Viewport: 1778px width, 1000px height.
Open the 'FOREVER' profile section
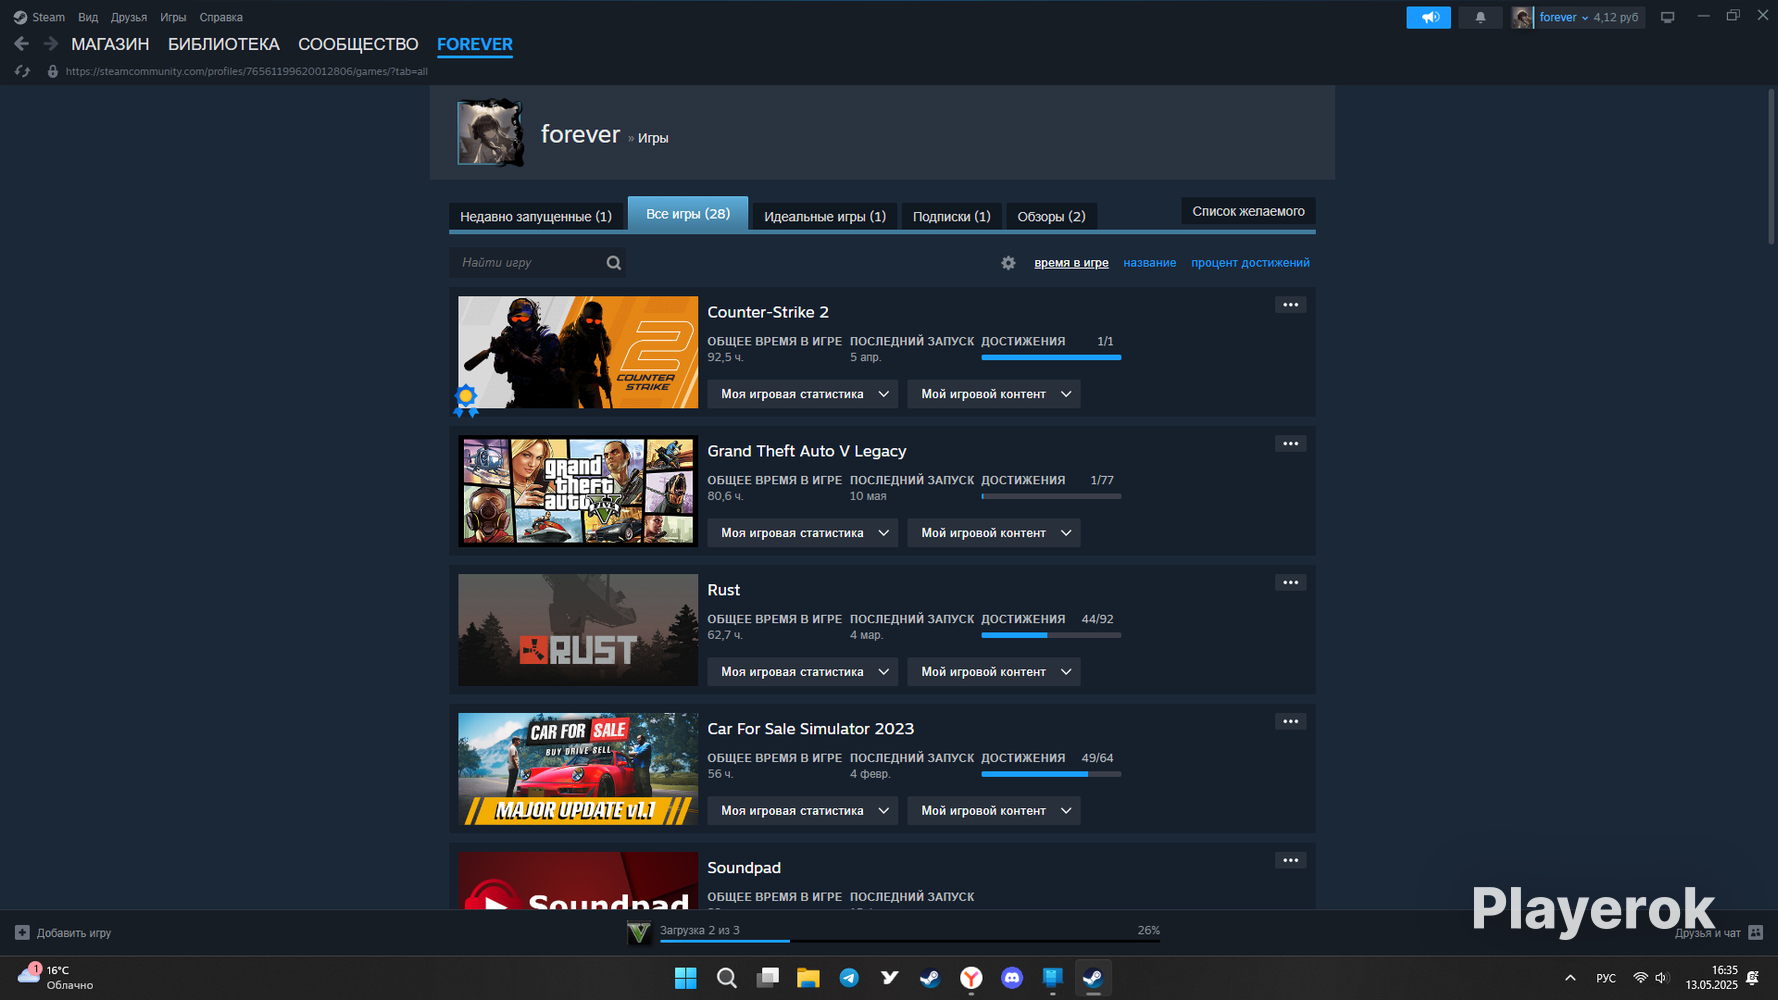pyautogui.click(x=475, y=44)
